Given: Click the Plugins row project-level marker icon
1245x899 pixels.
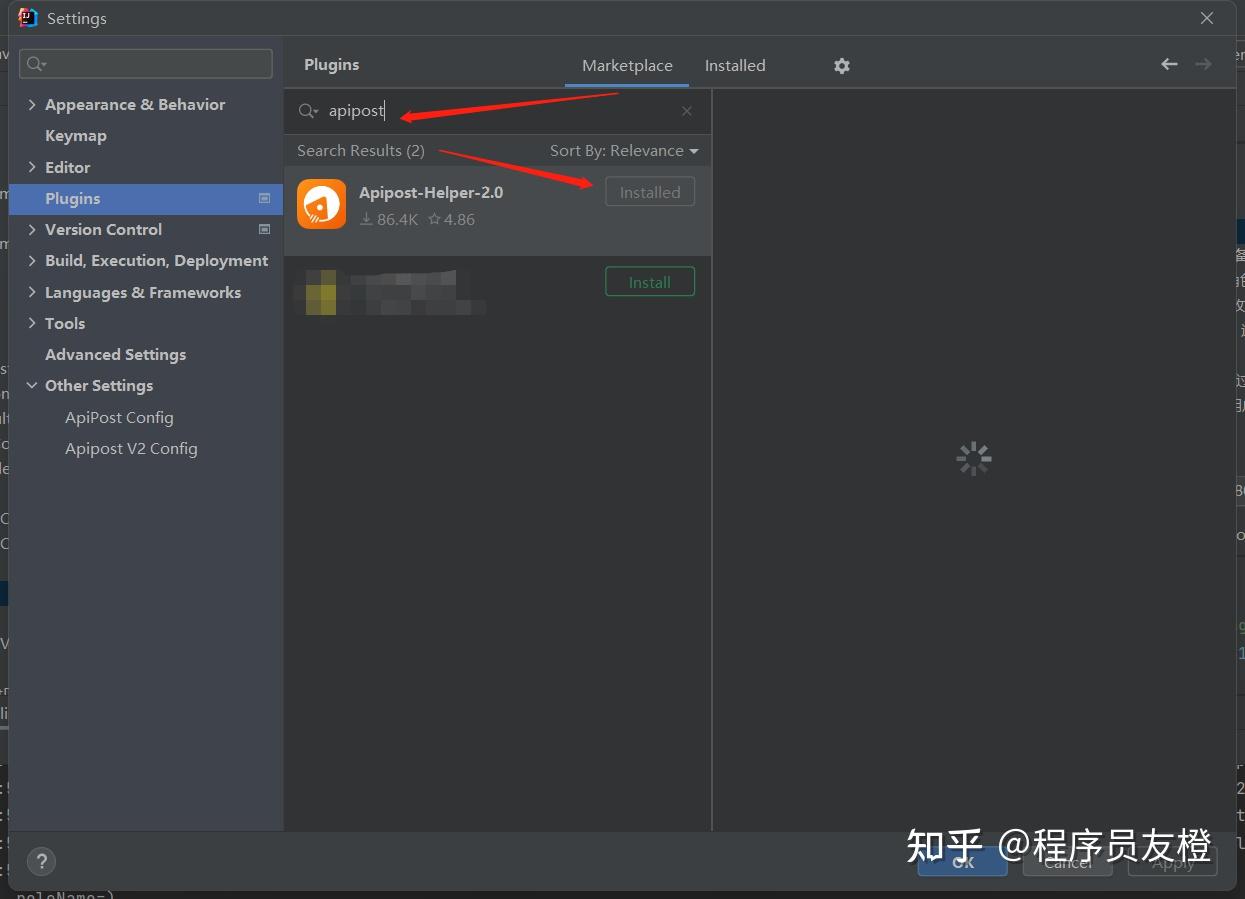Looking at the screenshot, I should tap(264, 198).
